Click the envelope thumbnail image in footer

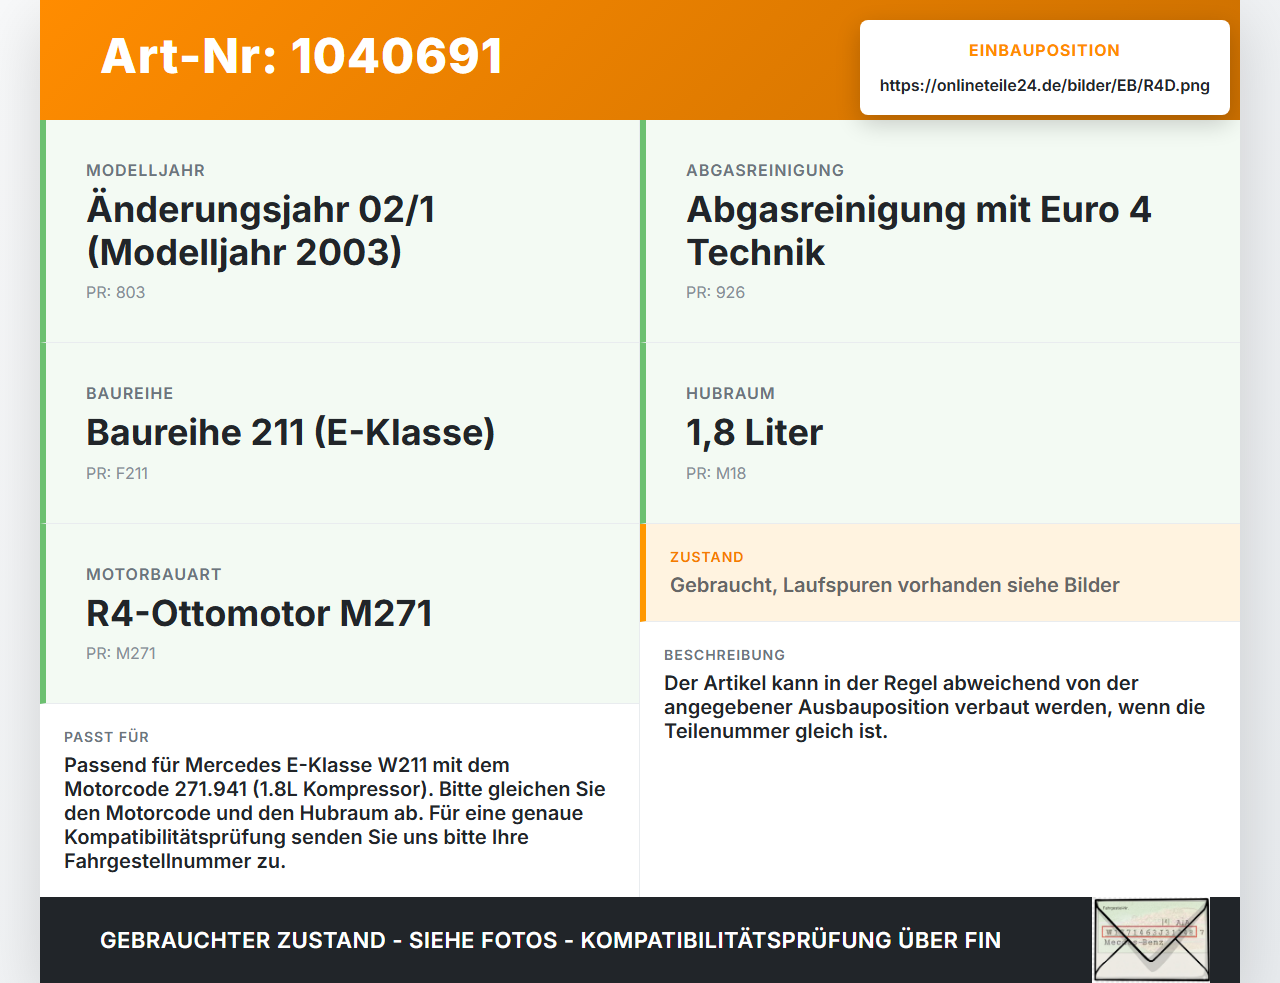1151,940
